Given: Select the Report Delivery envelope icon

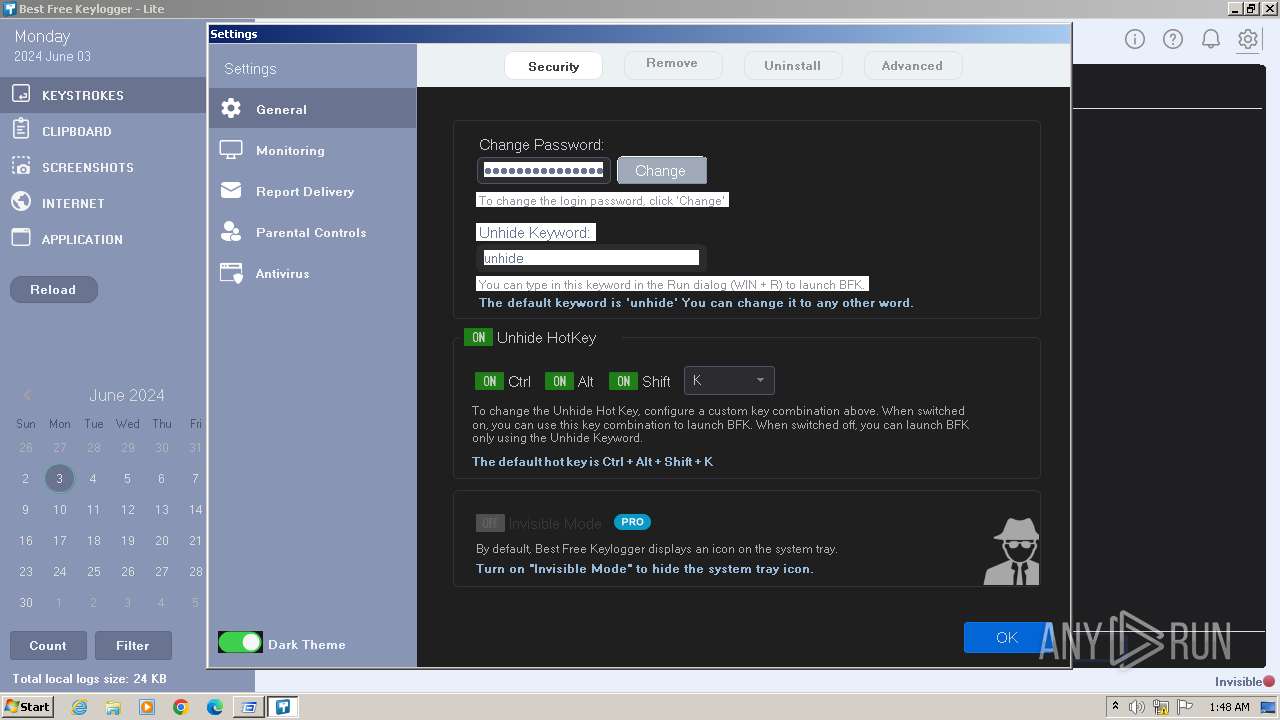Looking at the screenshot, I should point(231,190).
